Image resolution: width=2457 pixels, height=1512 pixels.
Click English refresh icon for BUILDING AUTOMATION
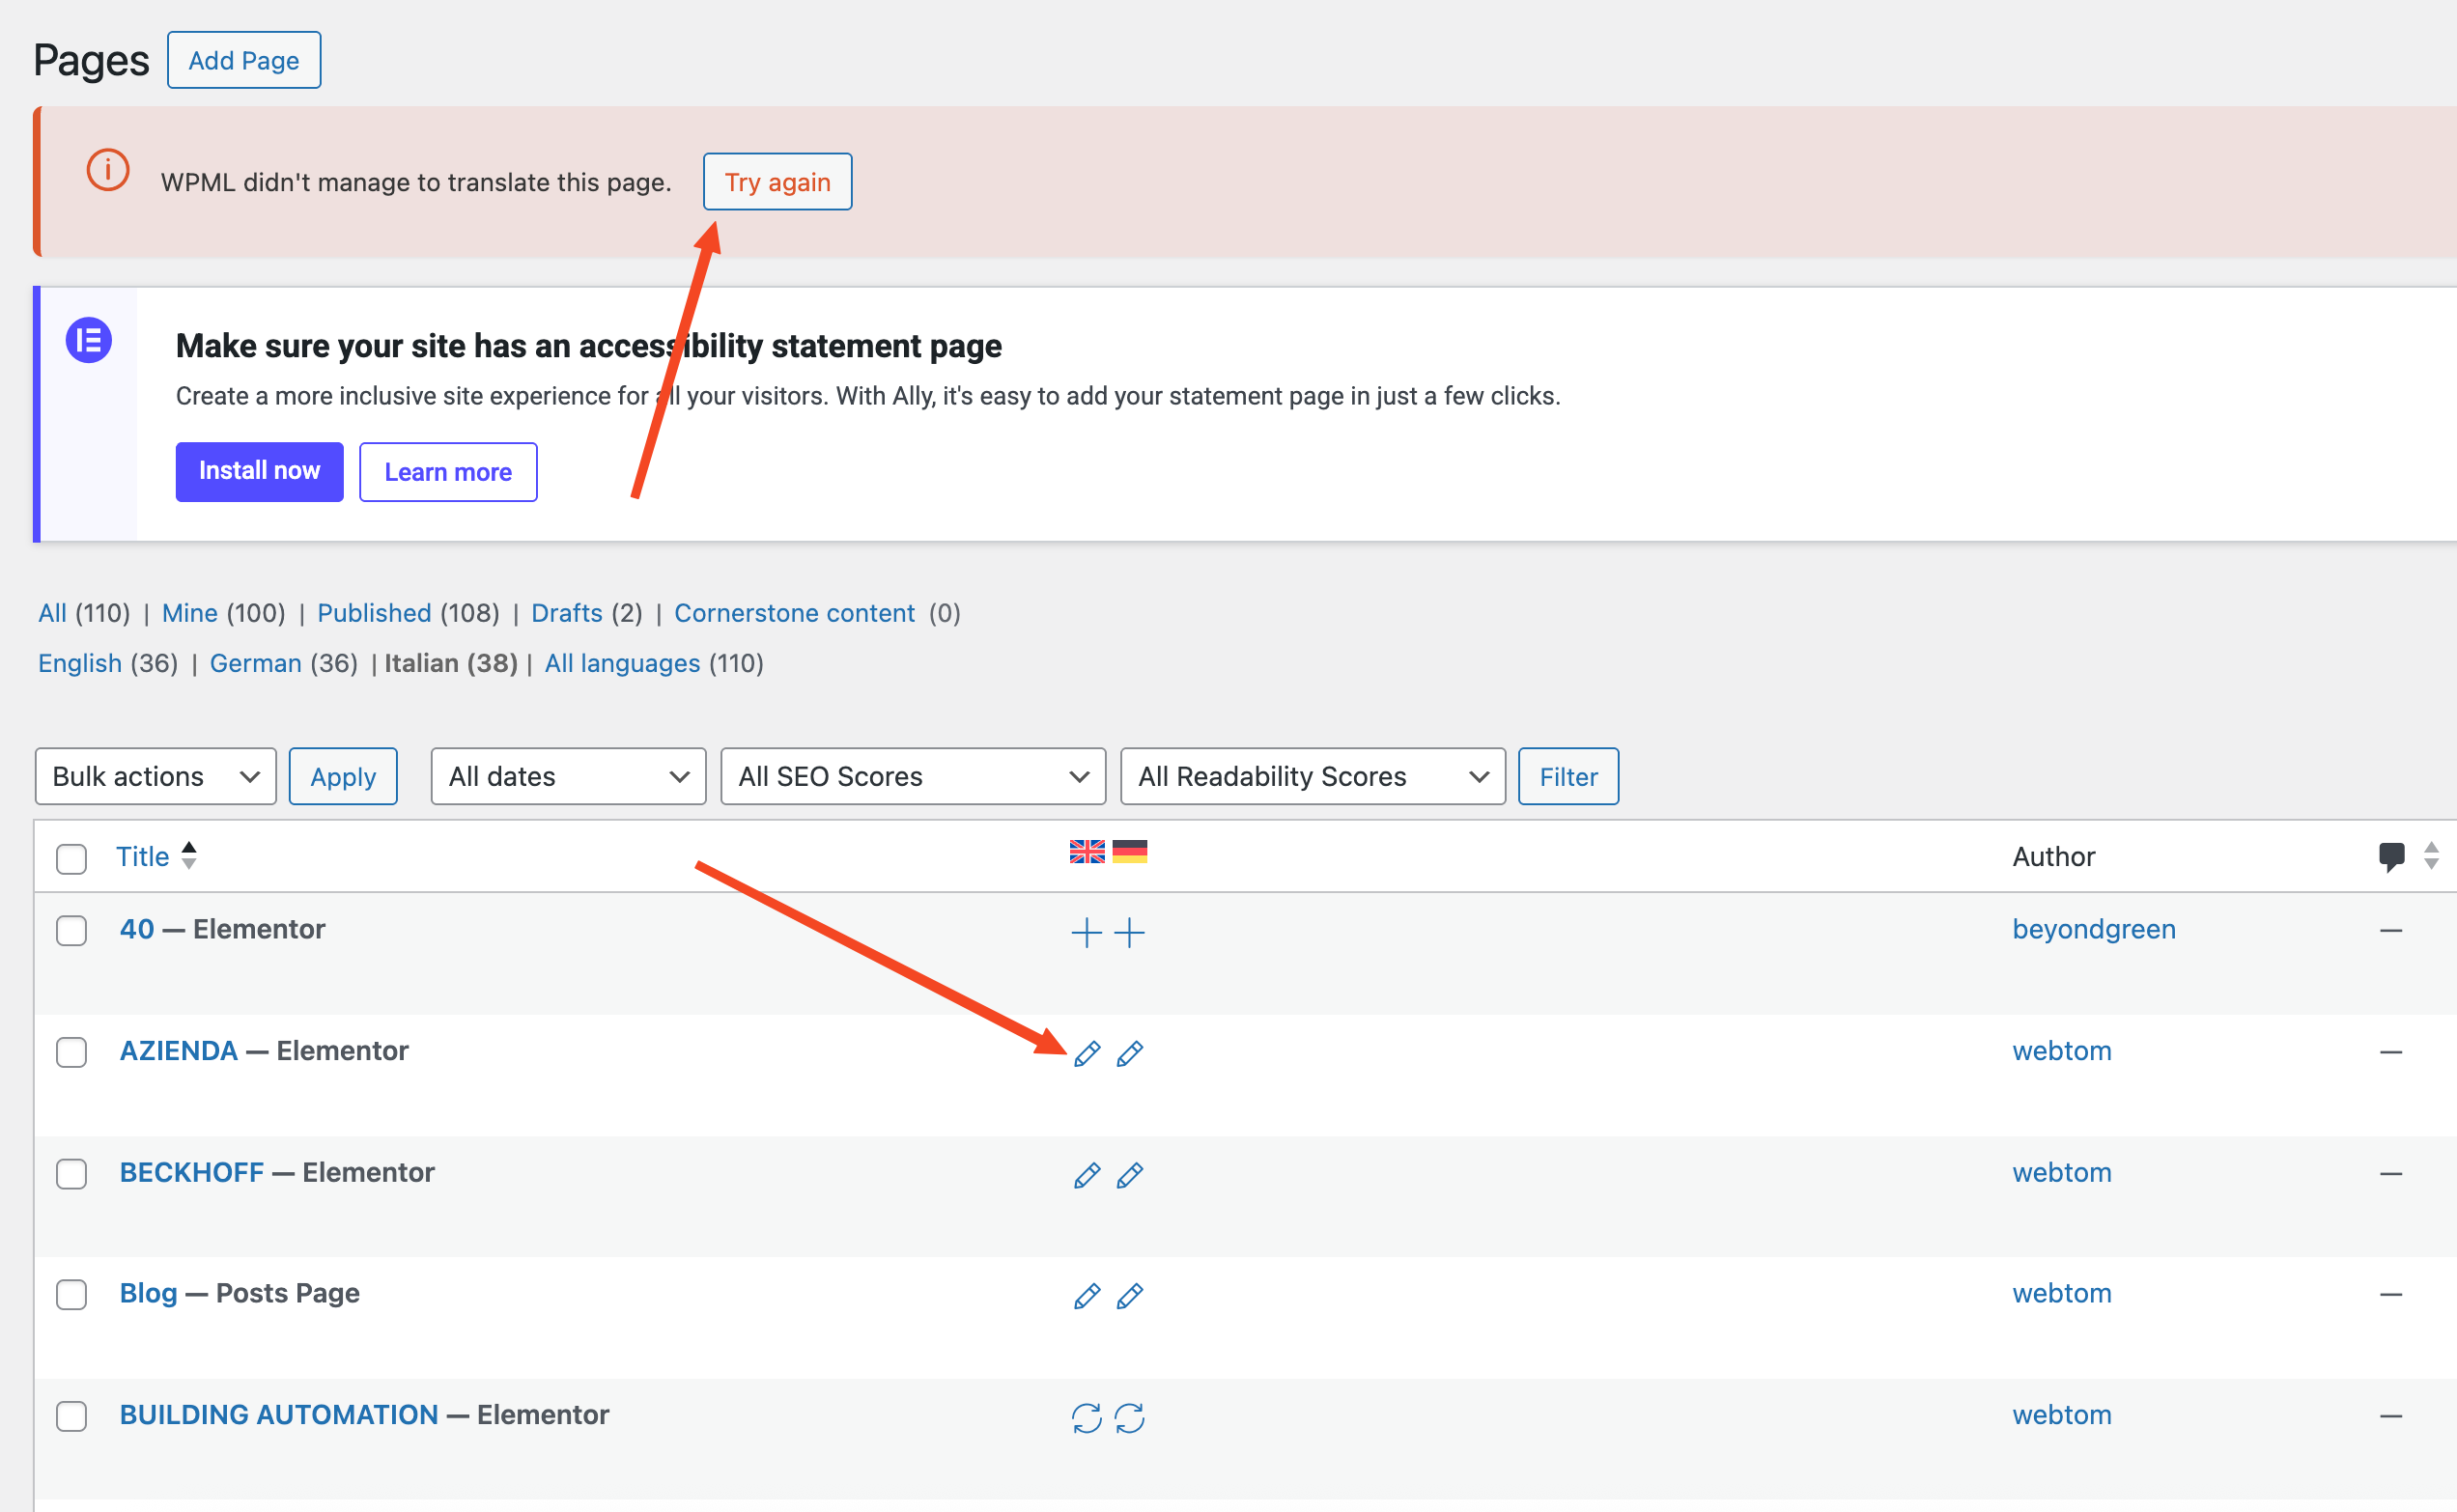[x=1086, y=1417]
